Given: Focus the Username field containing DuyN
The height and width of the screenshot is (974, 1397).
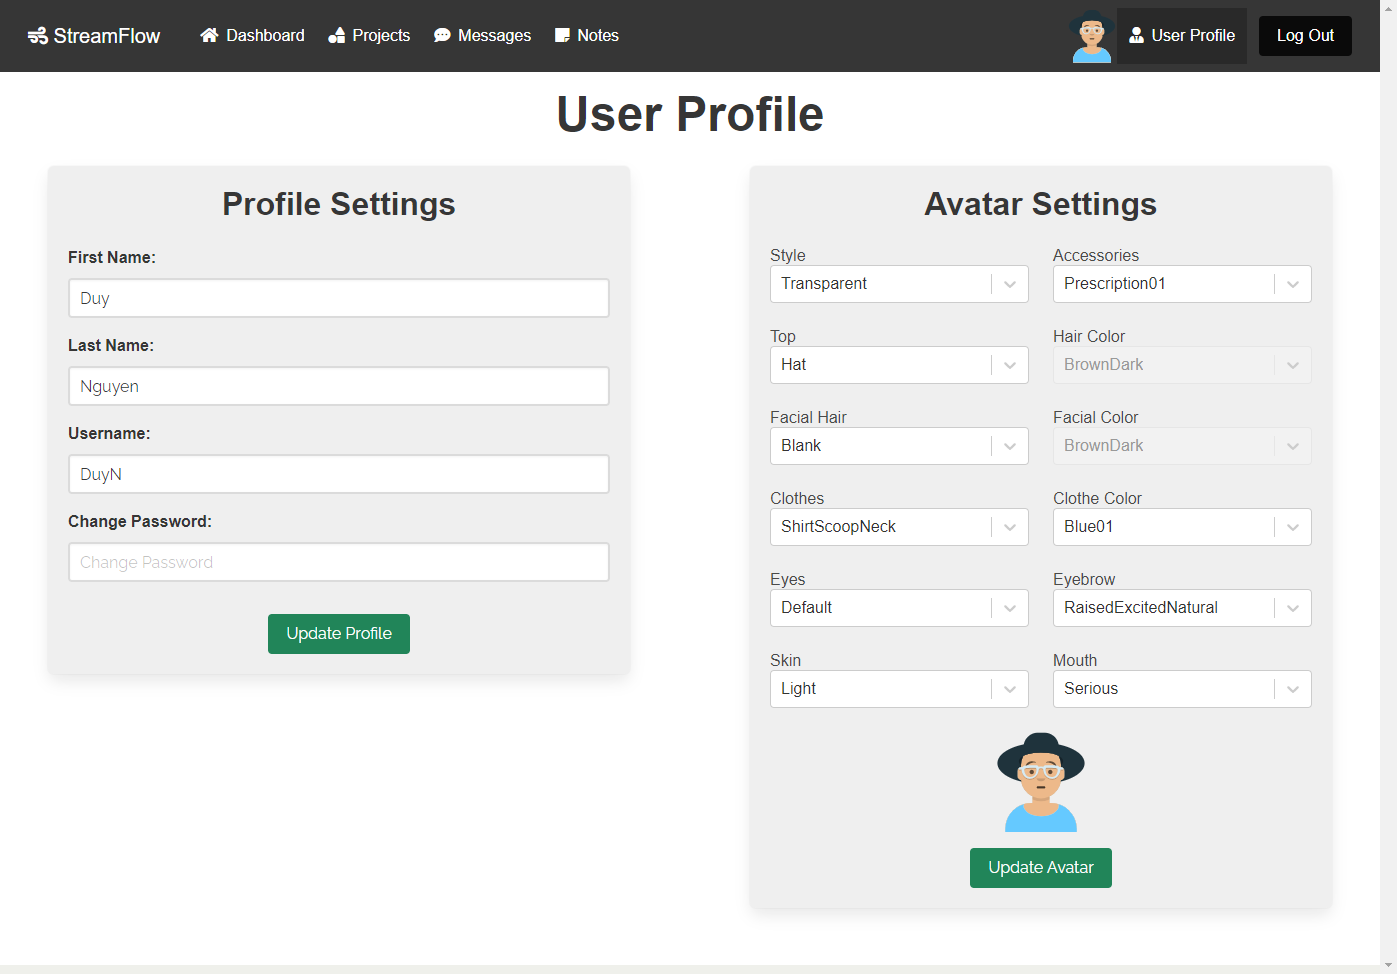Looking at the screenshot, I should [x=339, y=474].
